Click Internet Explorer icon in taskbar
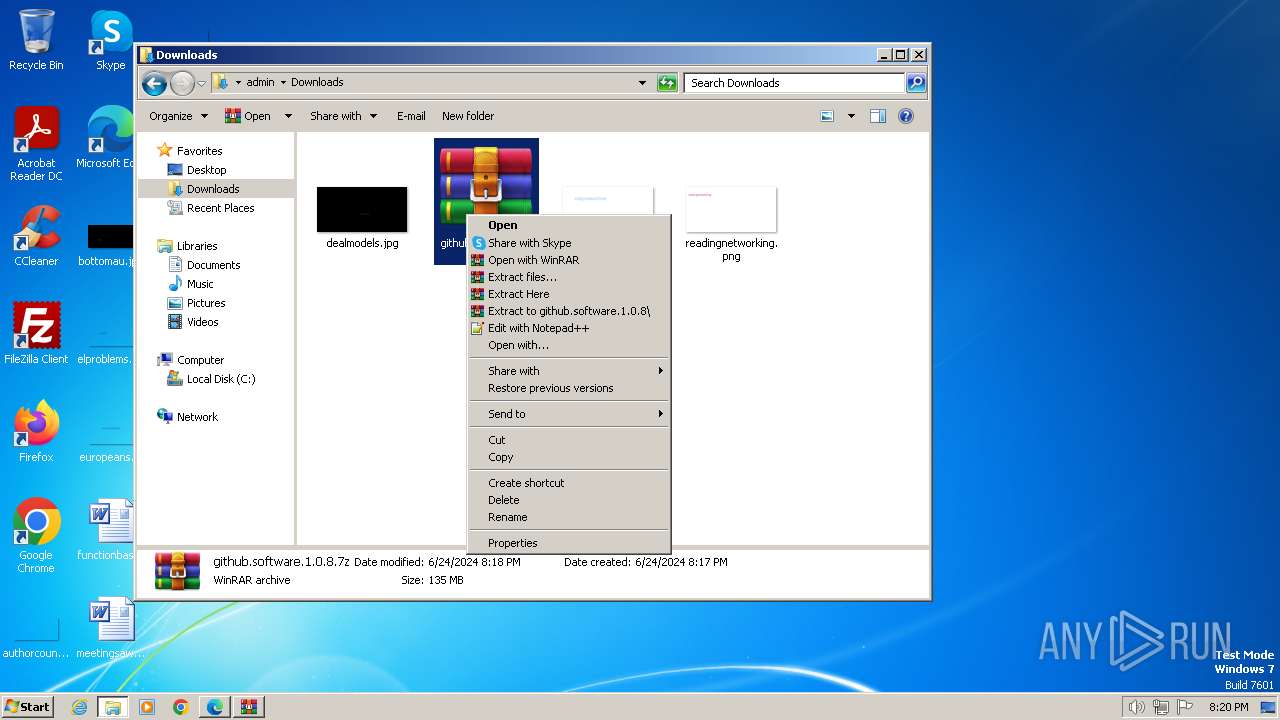 click(79, 707)
